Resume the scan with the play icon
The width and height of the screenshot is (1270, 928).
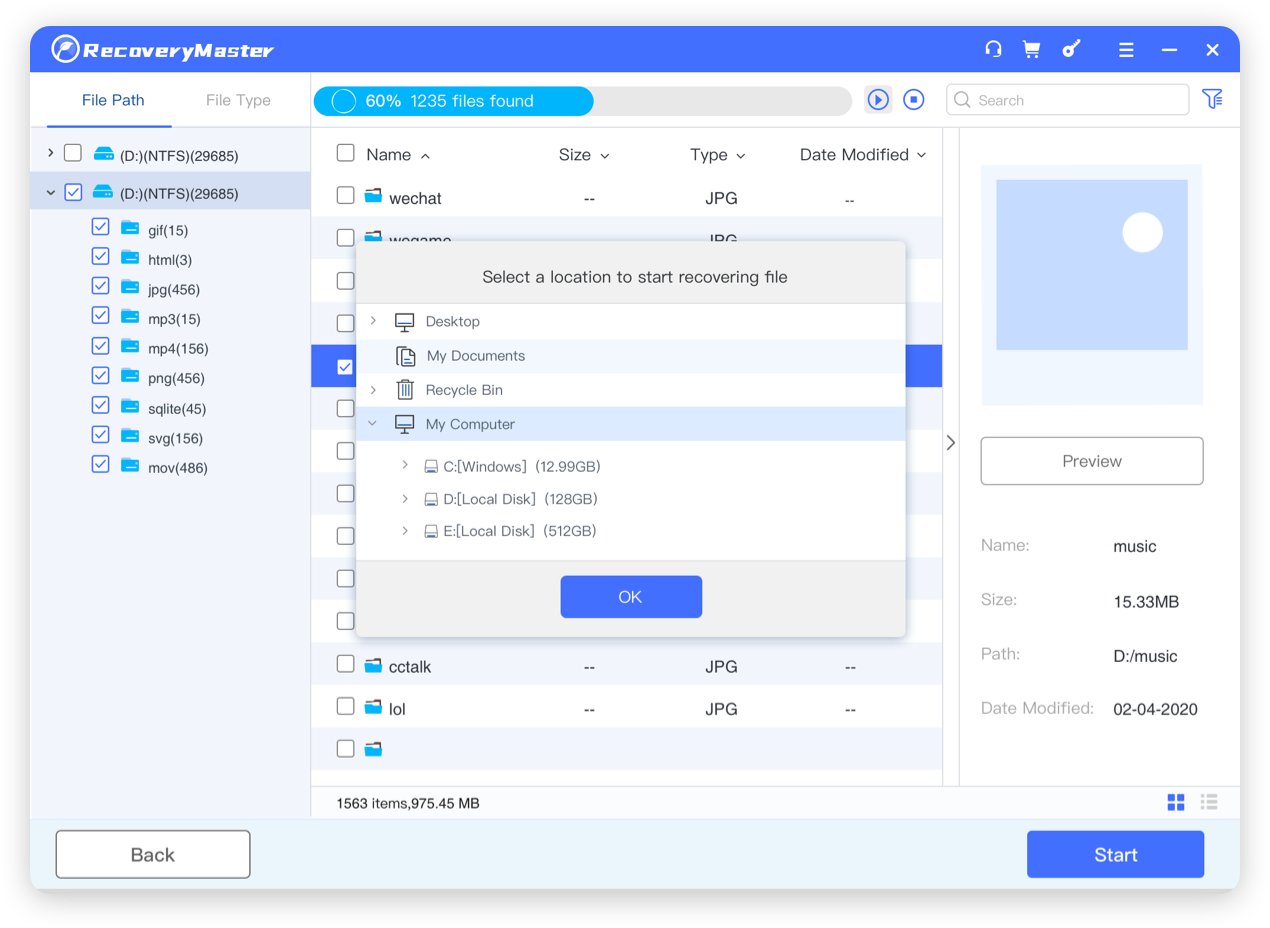[x=878, y=100]
